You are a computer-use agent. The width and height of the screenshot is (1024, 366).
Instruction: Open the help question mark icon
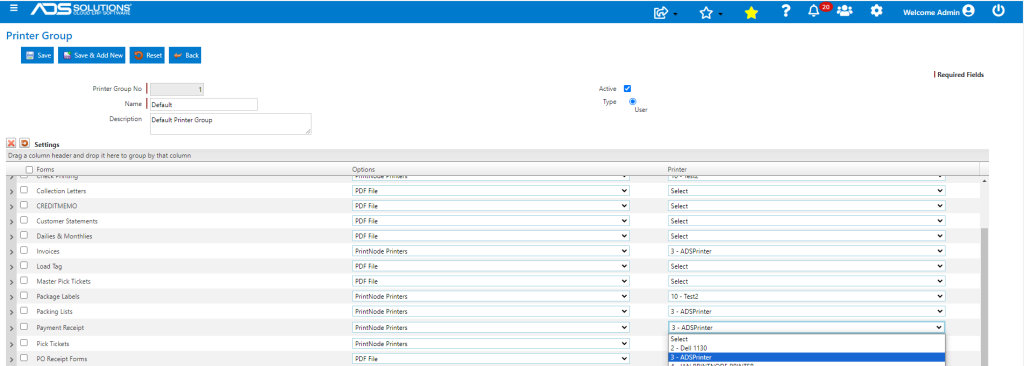point(786,12)
